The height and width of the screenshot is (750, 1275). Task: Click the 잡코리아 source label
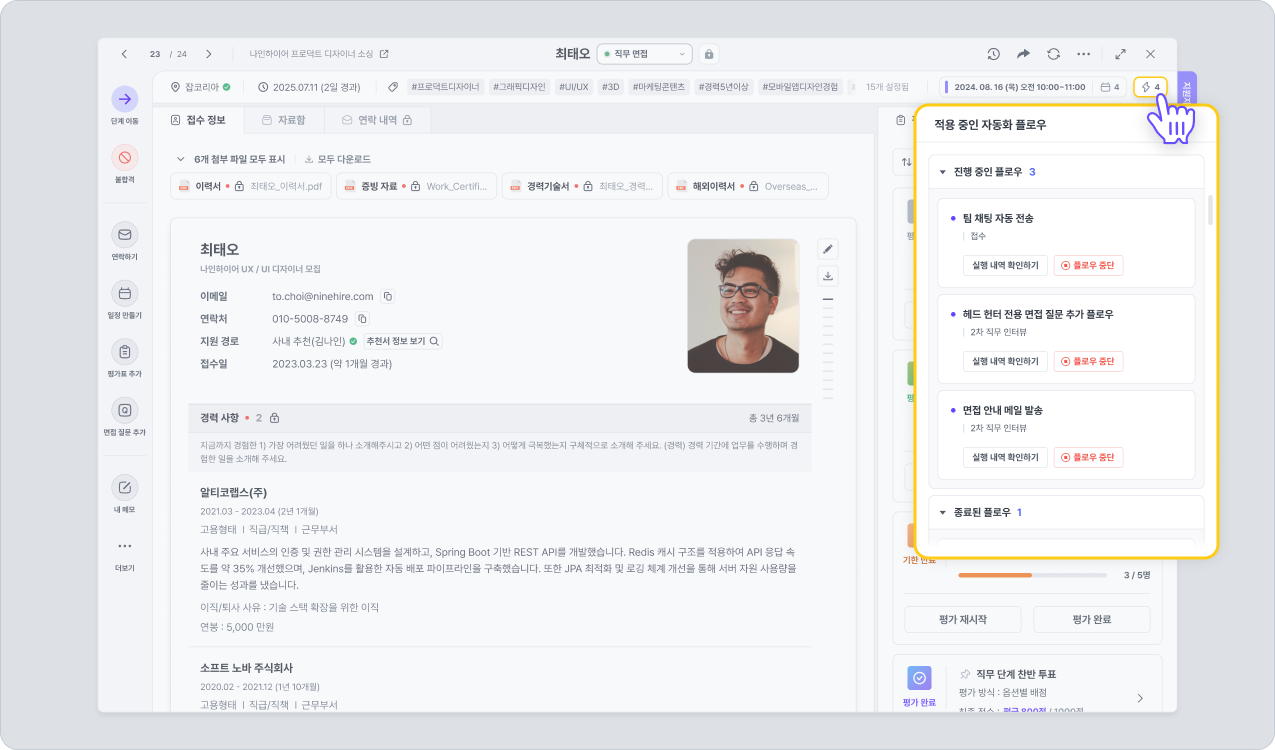tap(202, 87)
